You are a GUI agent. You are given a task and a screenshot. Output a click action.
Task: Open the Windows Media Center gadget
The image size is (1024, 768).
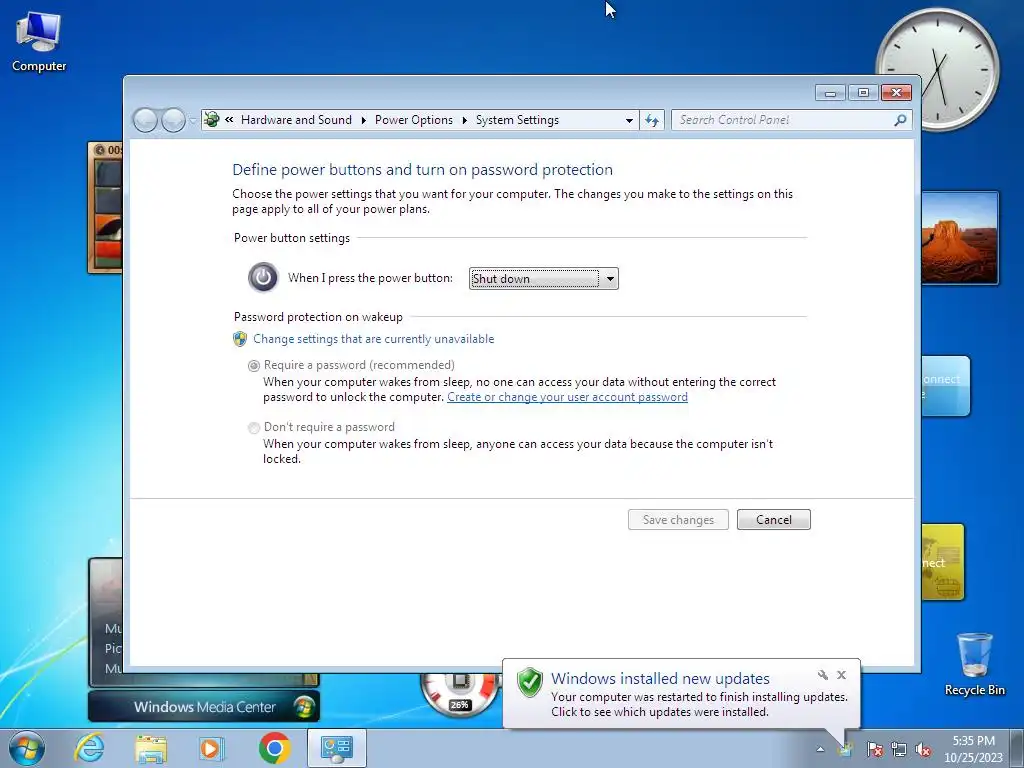coord(204,707)
